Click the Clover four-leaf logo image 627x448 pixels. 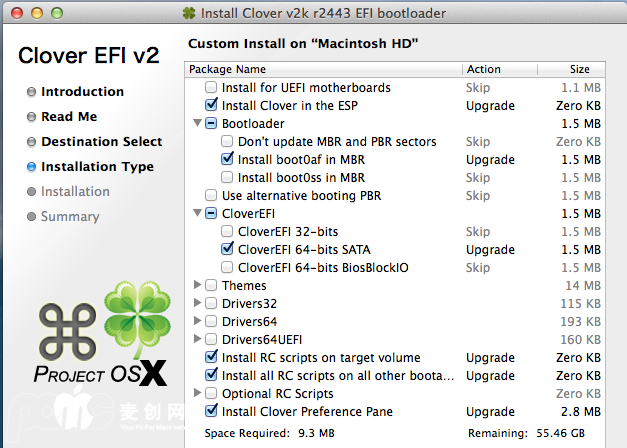[137, 321]
